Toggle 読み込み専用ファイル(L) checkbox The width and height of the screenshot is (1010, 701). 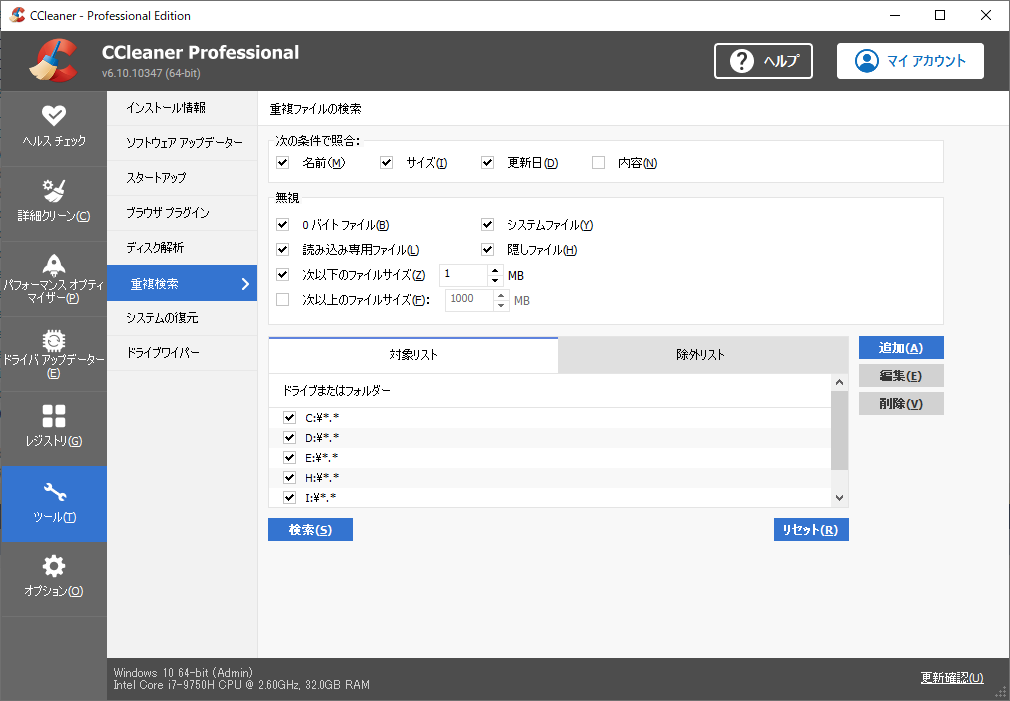pos(282,249)
